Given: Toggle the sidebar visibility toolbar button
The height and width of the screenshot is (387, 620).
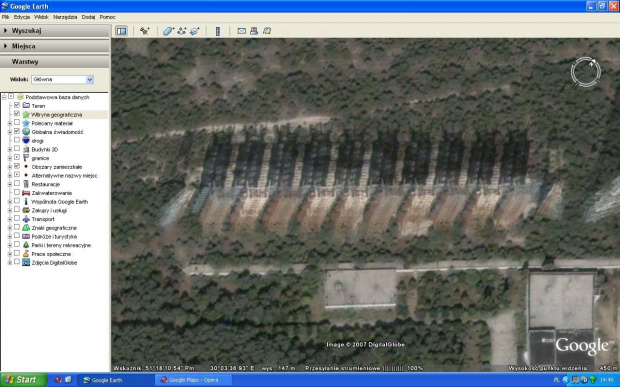Looking at the screenshot, I should click(121, 31).
